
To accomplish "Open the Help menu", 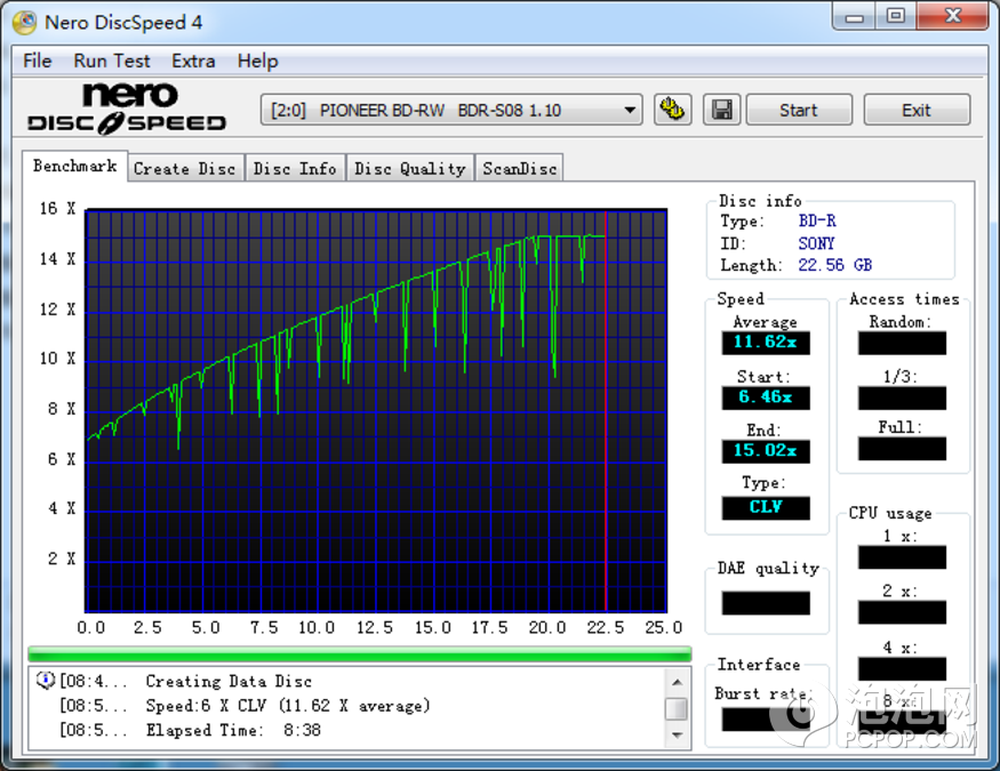I will tap(258, 61).
